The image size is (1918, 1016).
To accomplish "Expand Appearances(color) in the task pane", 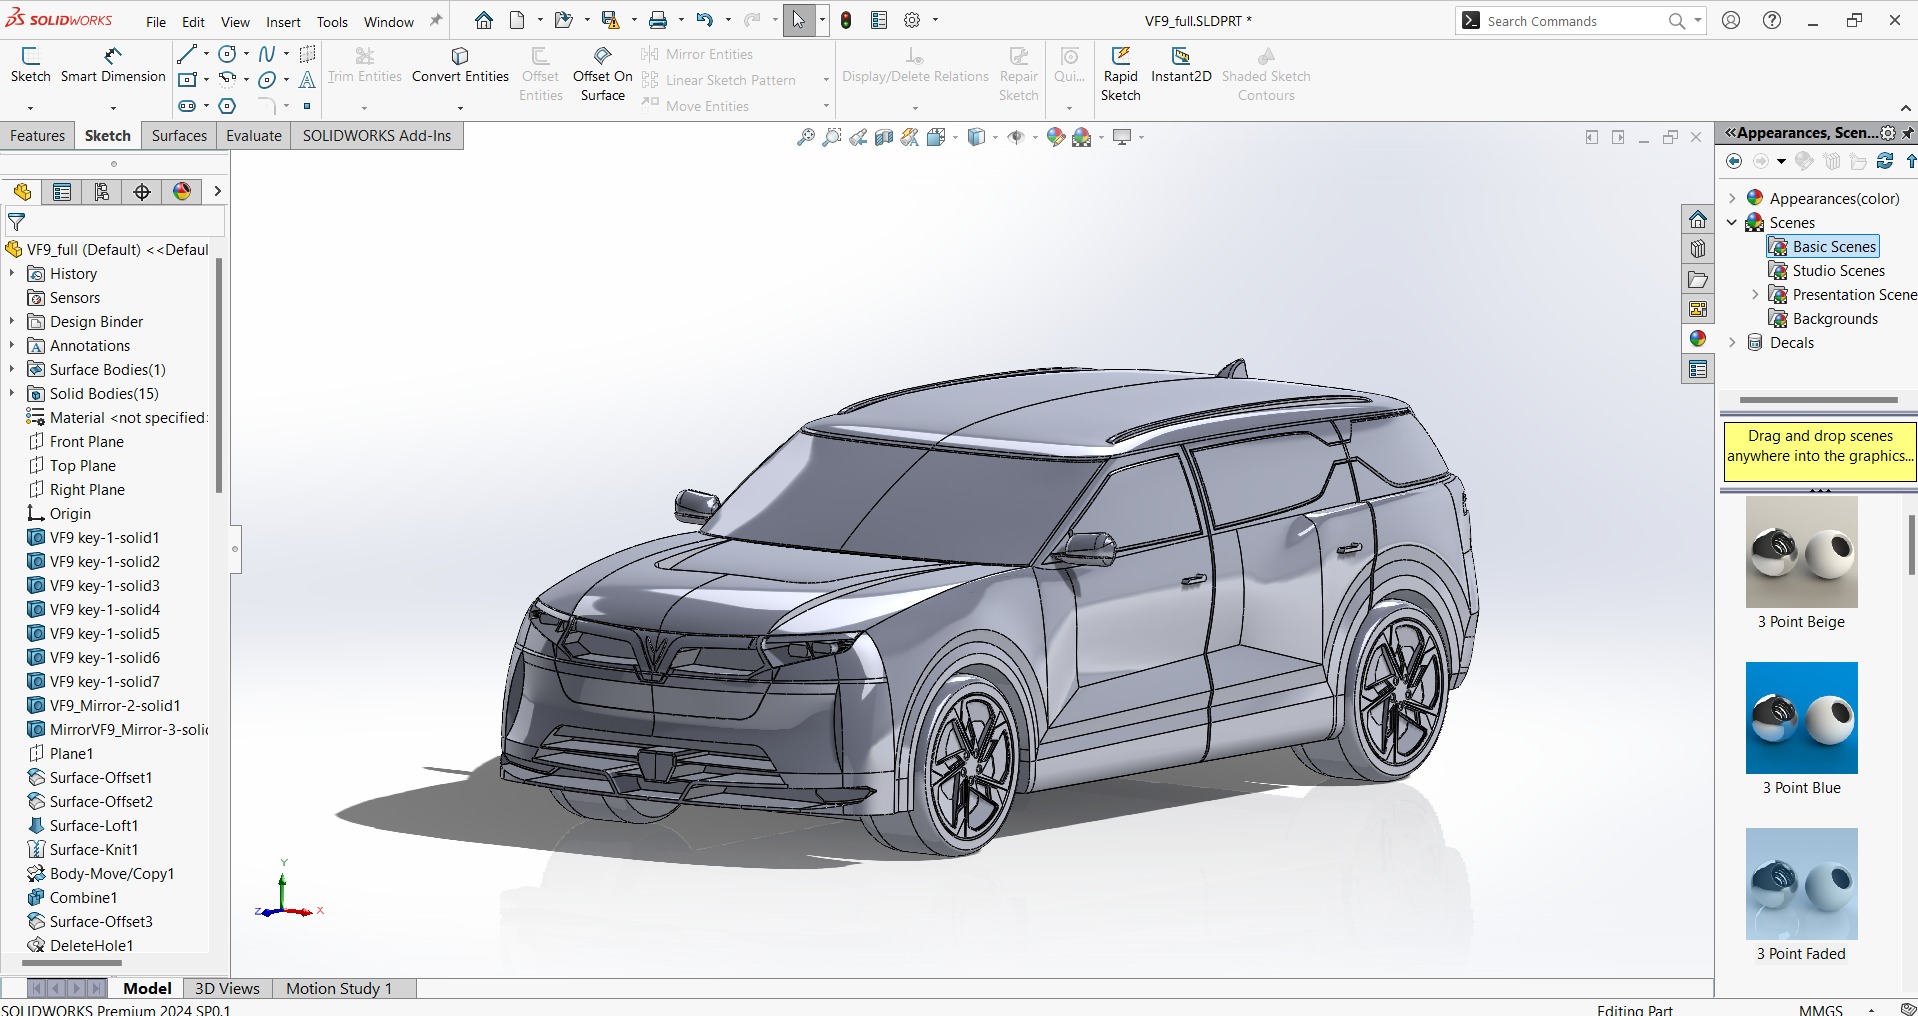I will [1733, 198].
